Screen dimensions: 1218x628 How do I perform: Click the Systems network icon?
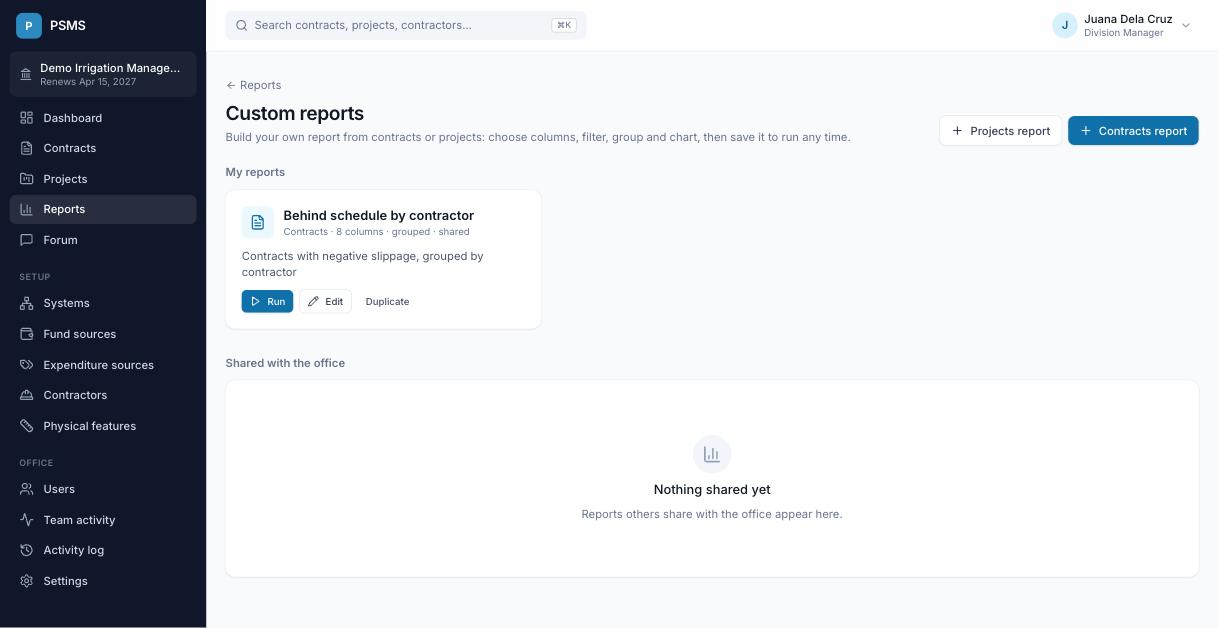27,303
